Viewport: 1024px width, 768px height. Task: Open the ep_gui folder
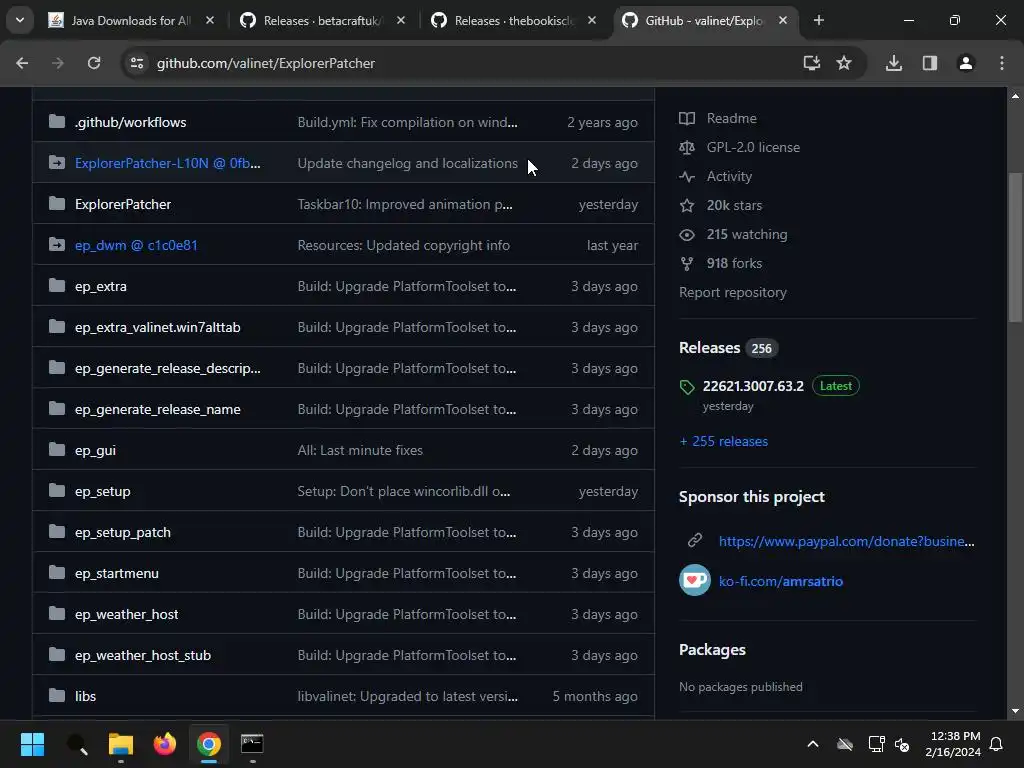click(95, 451)
